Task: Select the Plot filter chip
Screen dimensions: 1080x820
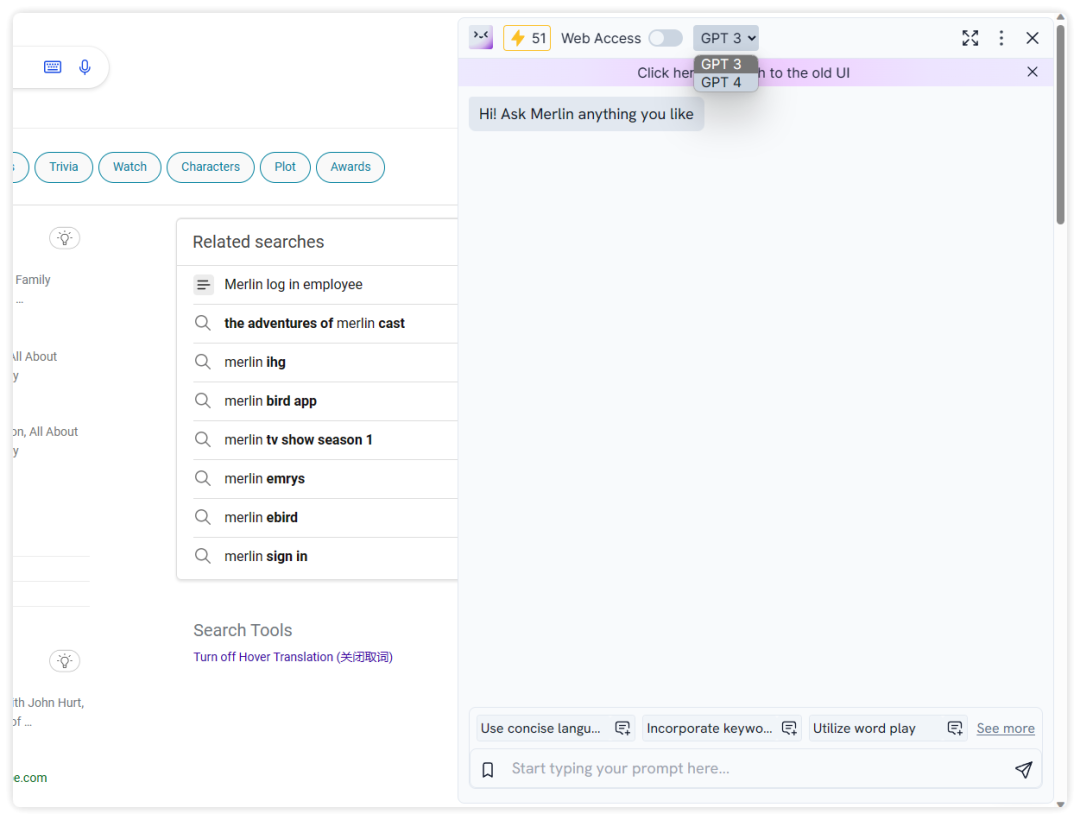Action: [x=285, y=167]
